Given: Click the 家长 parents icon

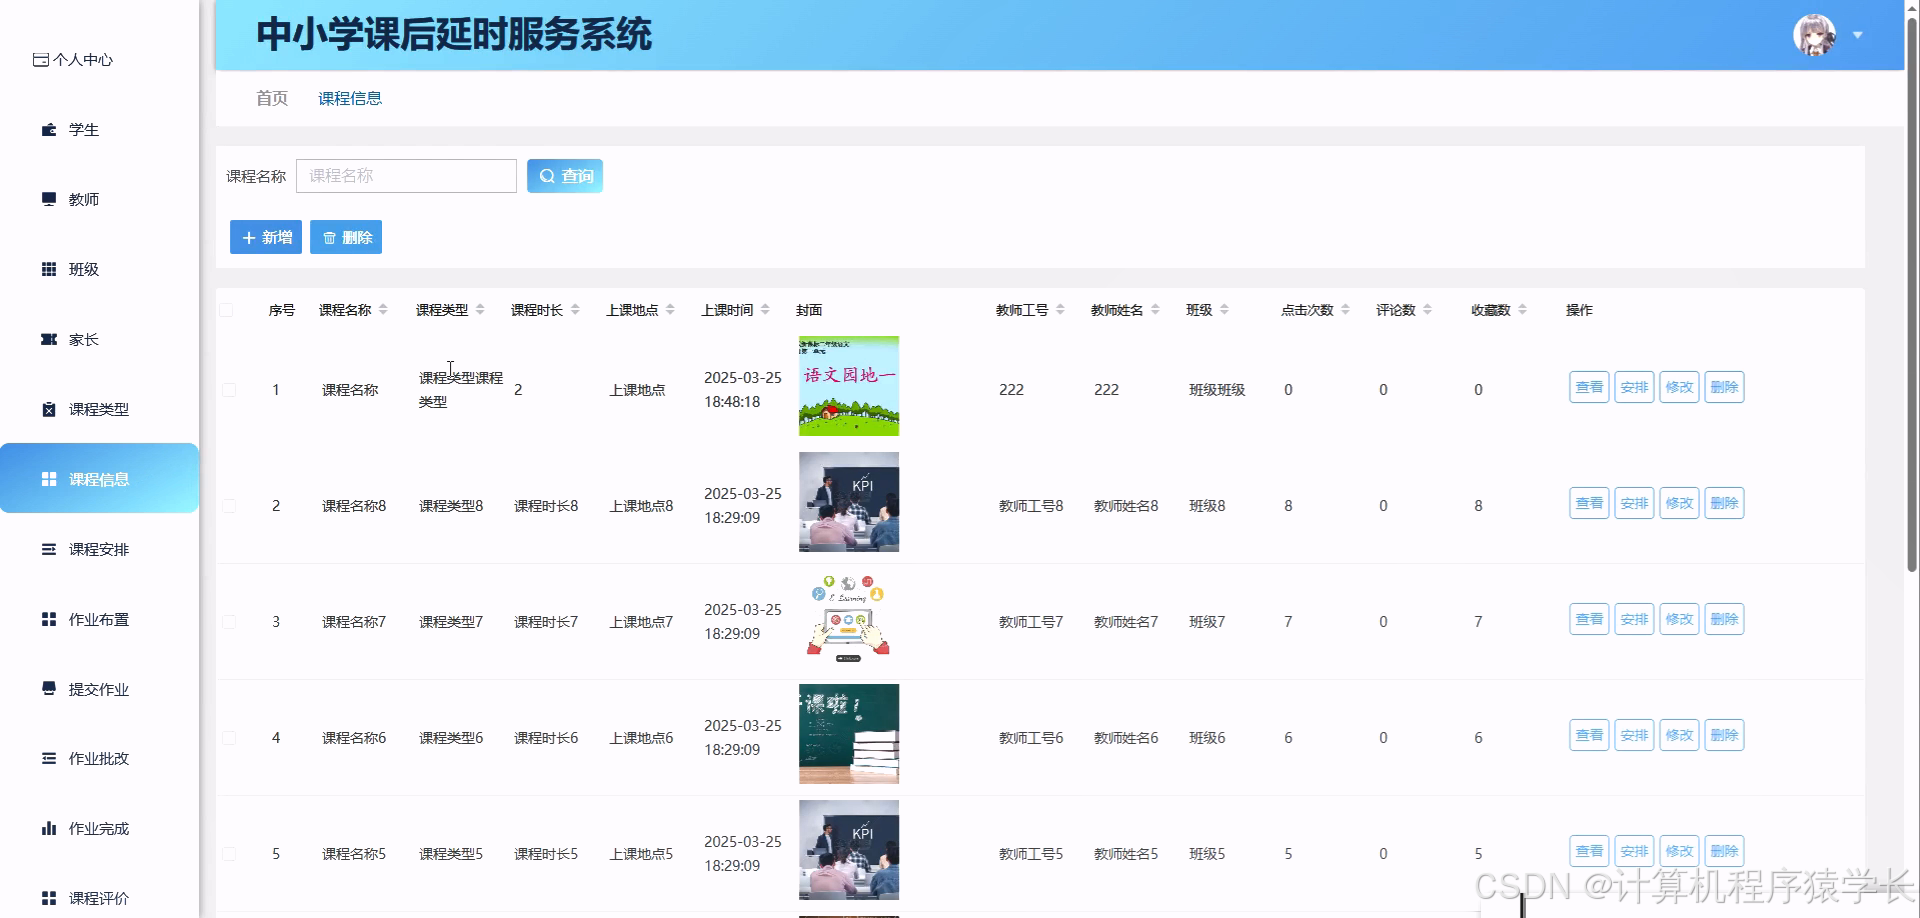Looking at the screenshot, I should tap(48, 339).
